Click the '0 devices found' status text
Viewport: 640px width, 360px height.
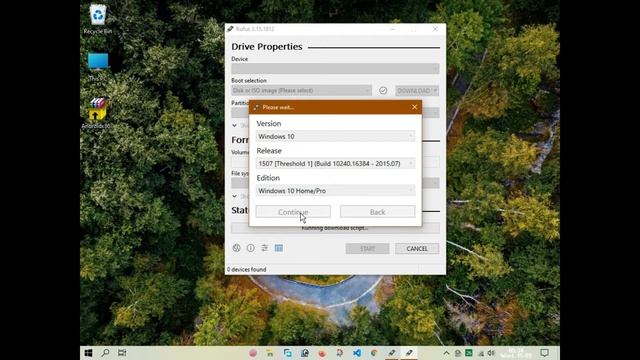247,269
